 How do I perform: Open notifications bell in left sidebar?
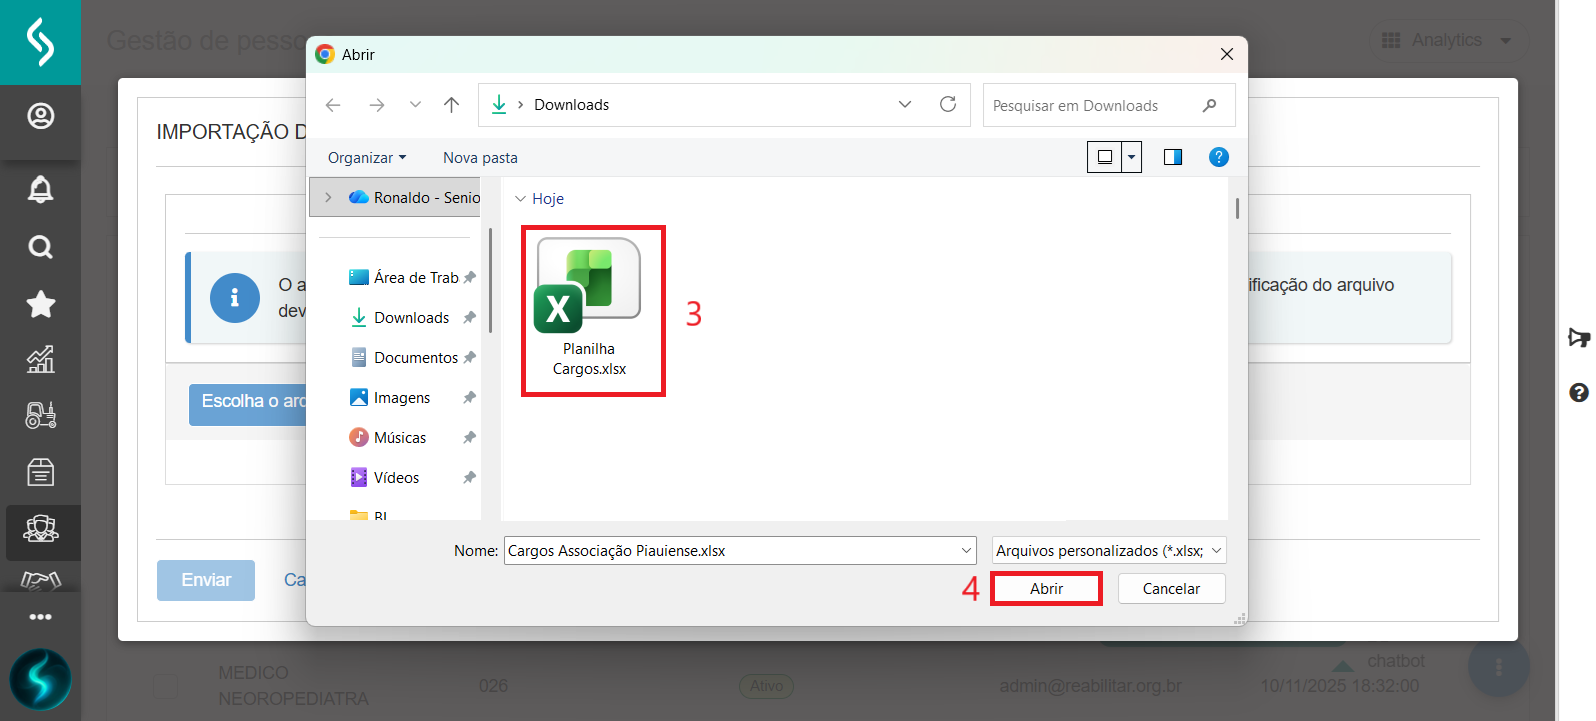pyautogui.click(x=40, y=189)
